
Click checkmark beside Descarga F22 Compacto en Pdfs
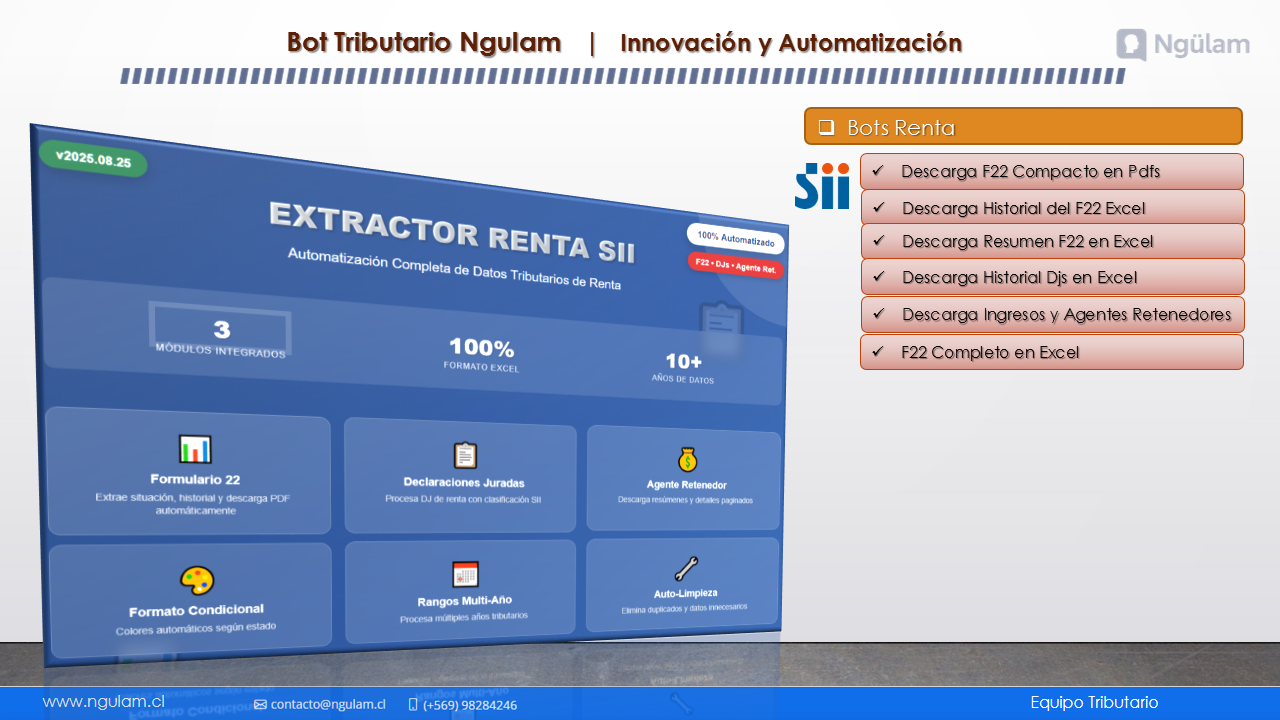[x=877, y=171]
